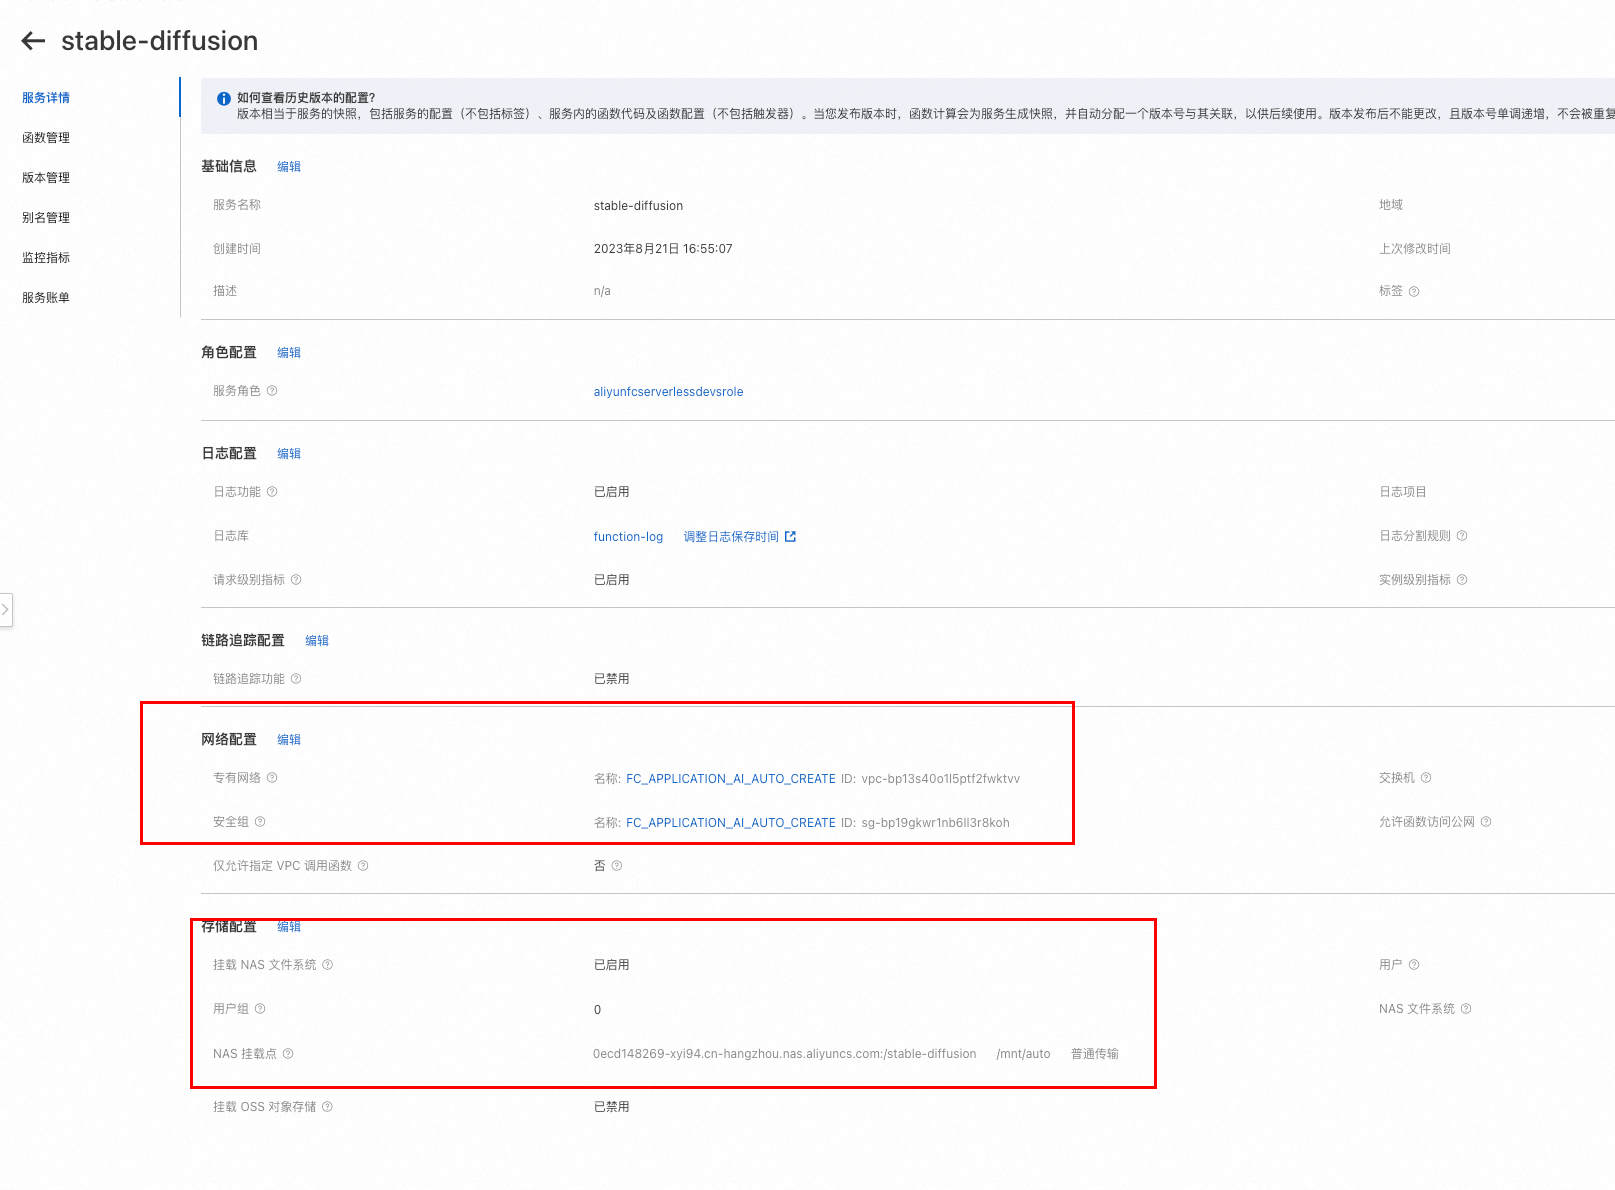Click the page title stable-diffusion heading

[x=160, y=41]
